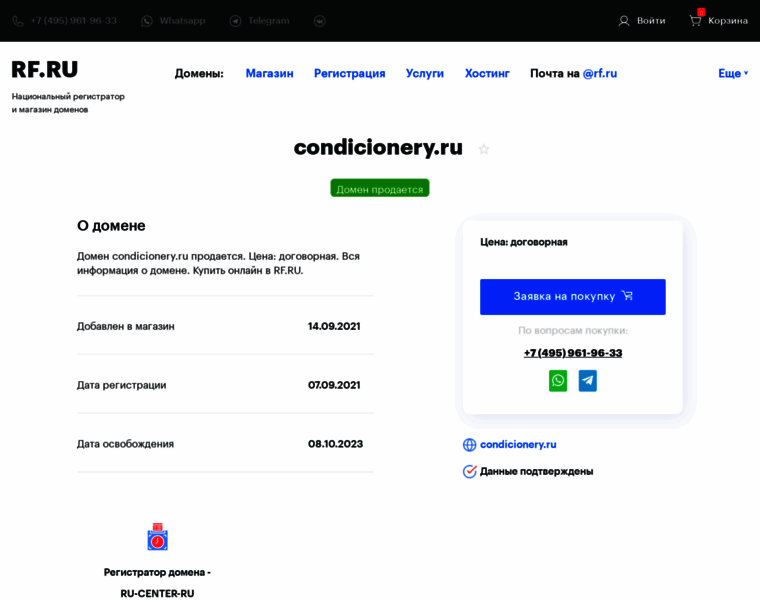Open the Услуги menu item
760x600 pixels.
425,73
